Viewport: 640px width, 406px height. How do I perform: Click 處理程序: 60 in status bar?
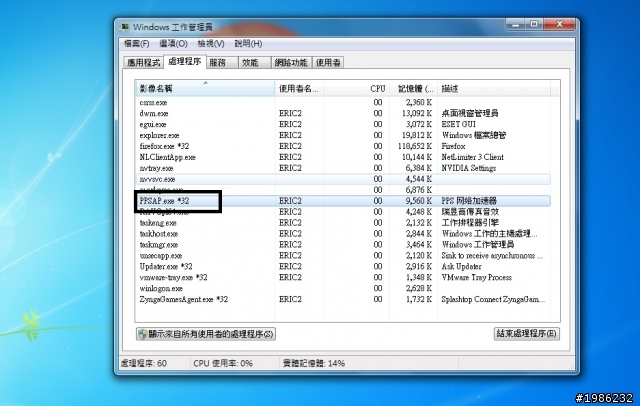(144, 363)
